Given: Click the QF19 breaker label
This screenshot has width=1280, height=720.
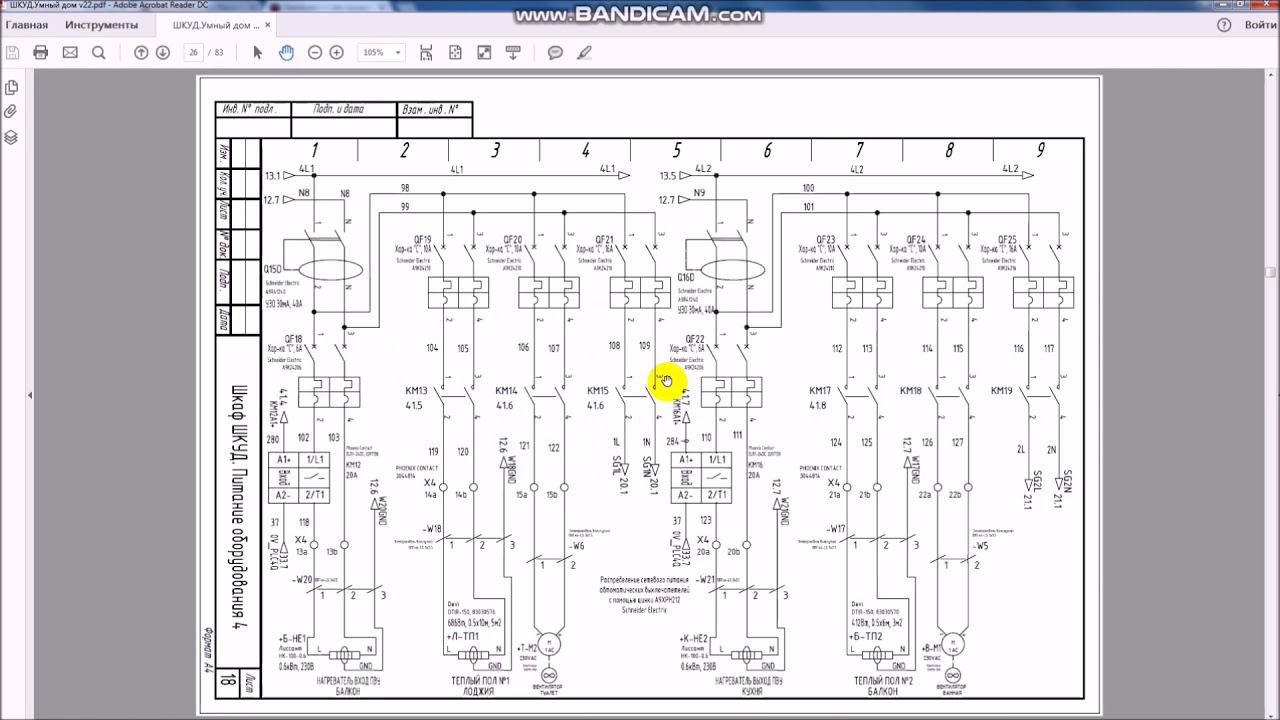Looking at the screenshot, I should click(421, 240).
